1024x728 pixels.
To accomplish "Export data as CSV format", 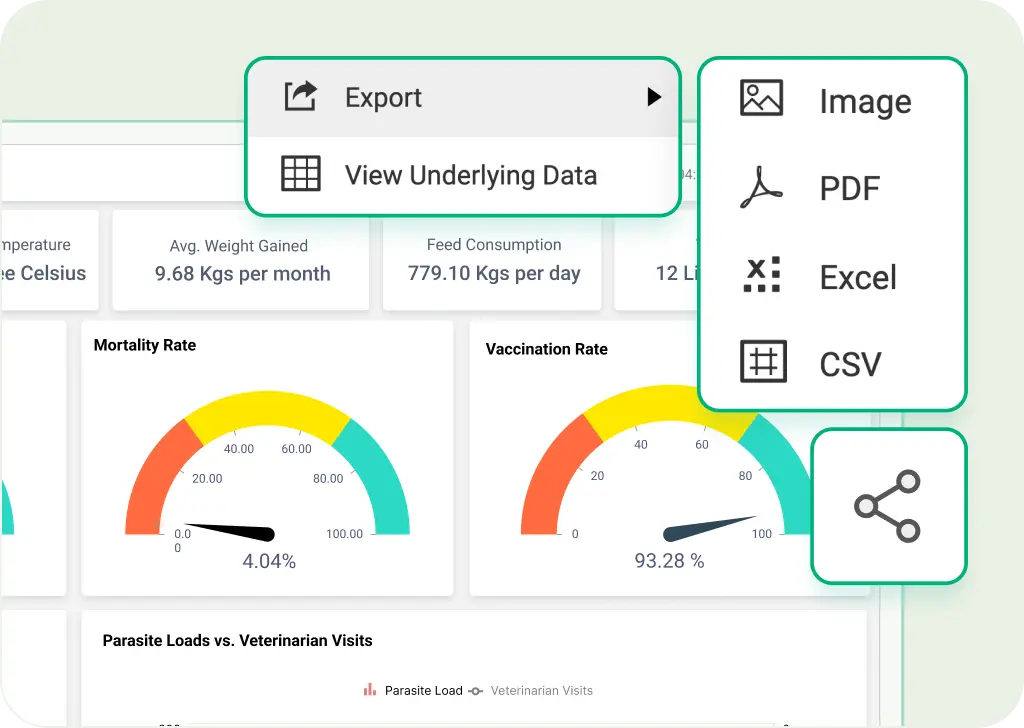I will pyautogui.click(x=850, y=362).
